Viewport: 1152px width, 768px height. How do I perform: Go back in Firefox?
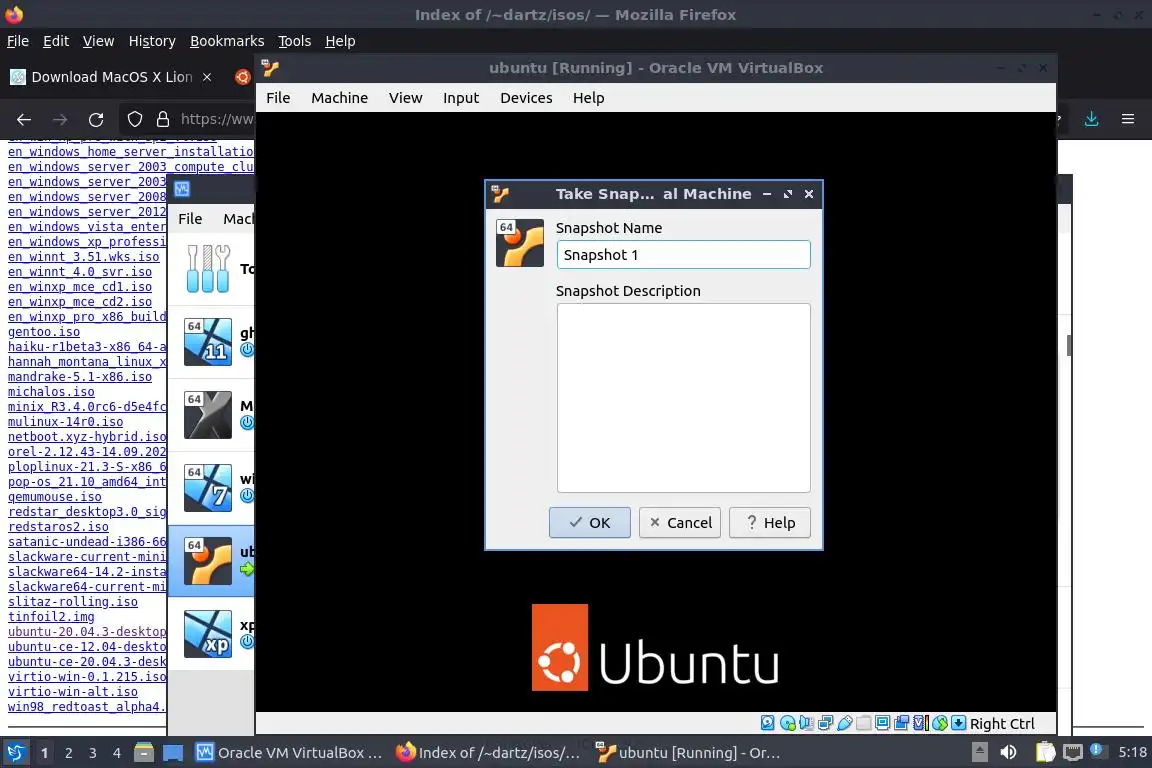[24, 119]
